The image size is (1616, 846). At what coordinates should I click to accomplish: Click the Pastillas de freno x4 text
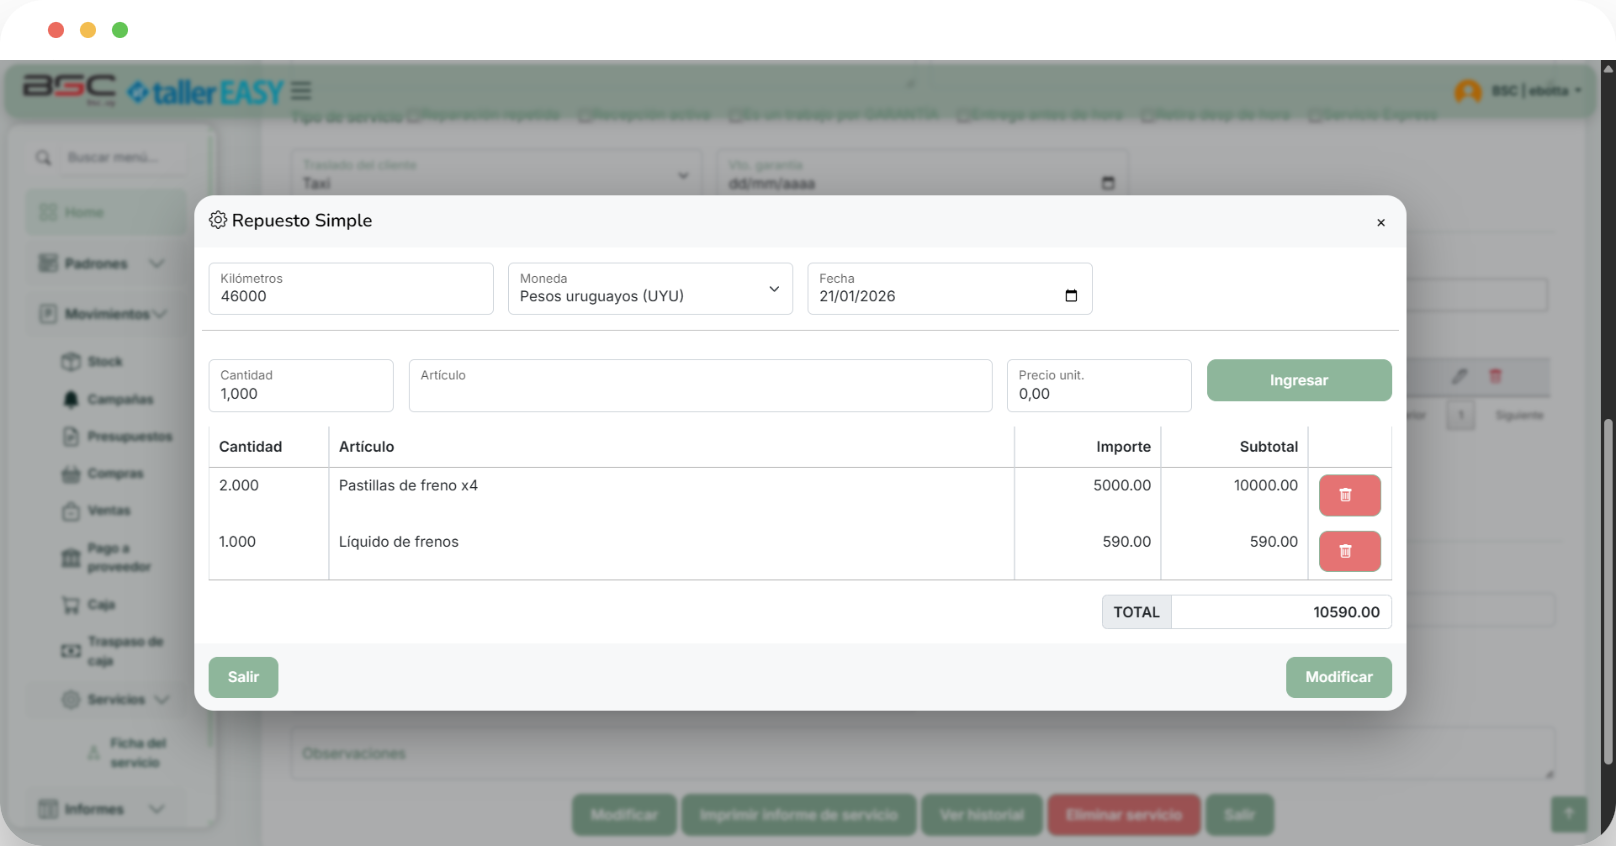point(408,485)
